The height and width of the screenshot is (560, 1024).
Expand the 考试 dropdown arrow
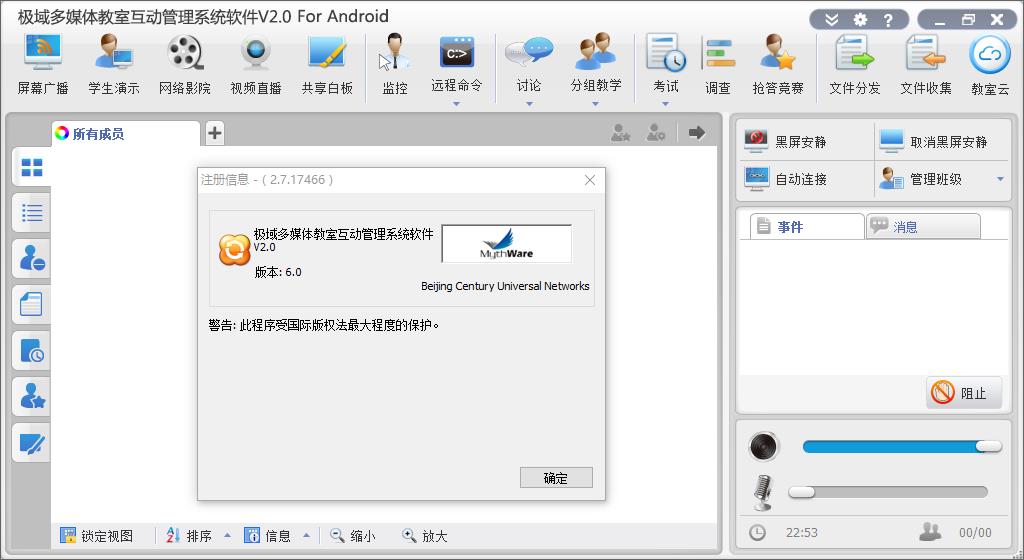click(665, 104)
